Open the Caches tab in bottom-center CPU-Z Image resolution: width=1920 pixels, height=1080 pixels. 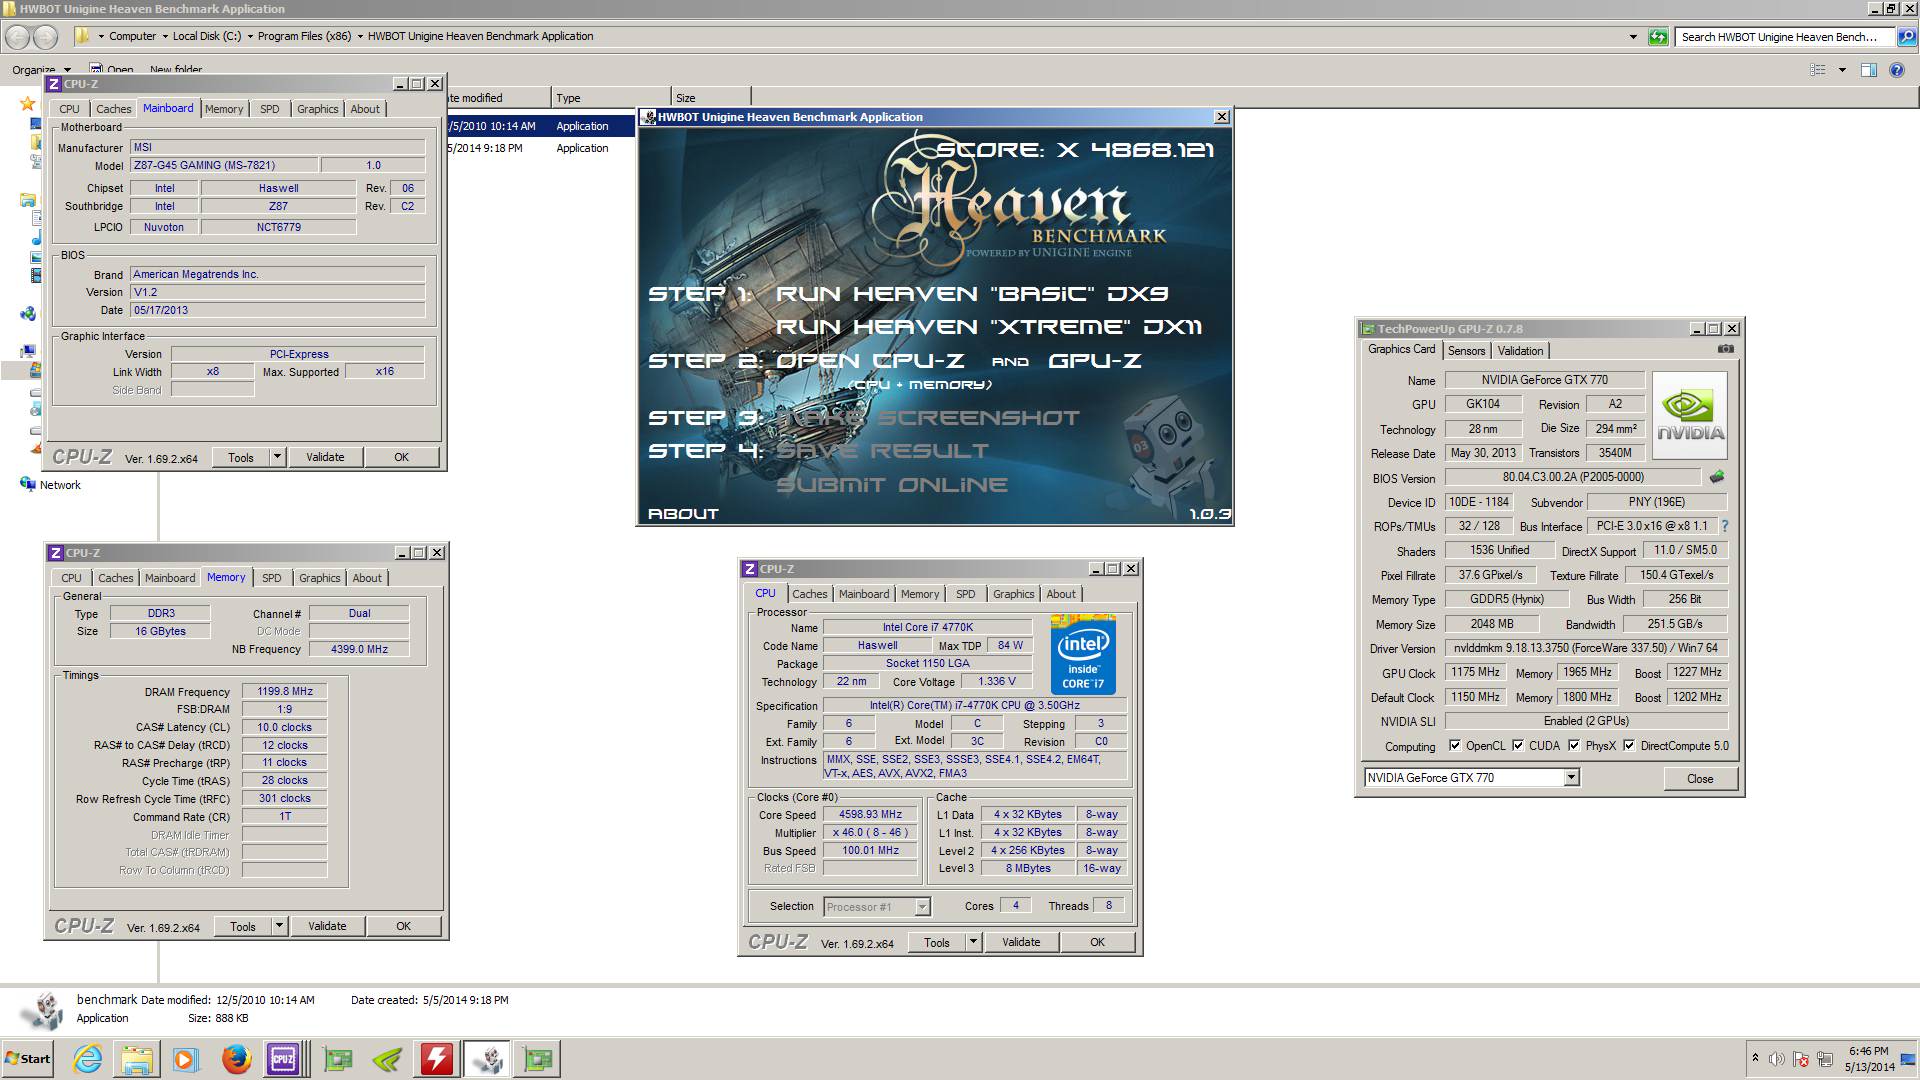(810, 594)
